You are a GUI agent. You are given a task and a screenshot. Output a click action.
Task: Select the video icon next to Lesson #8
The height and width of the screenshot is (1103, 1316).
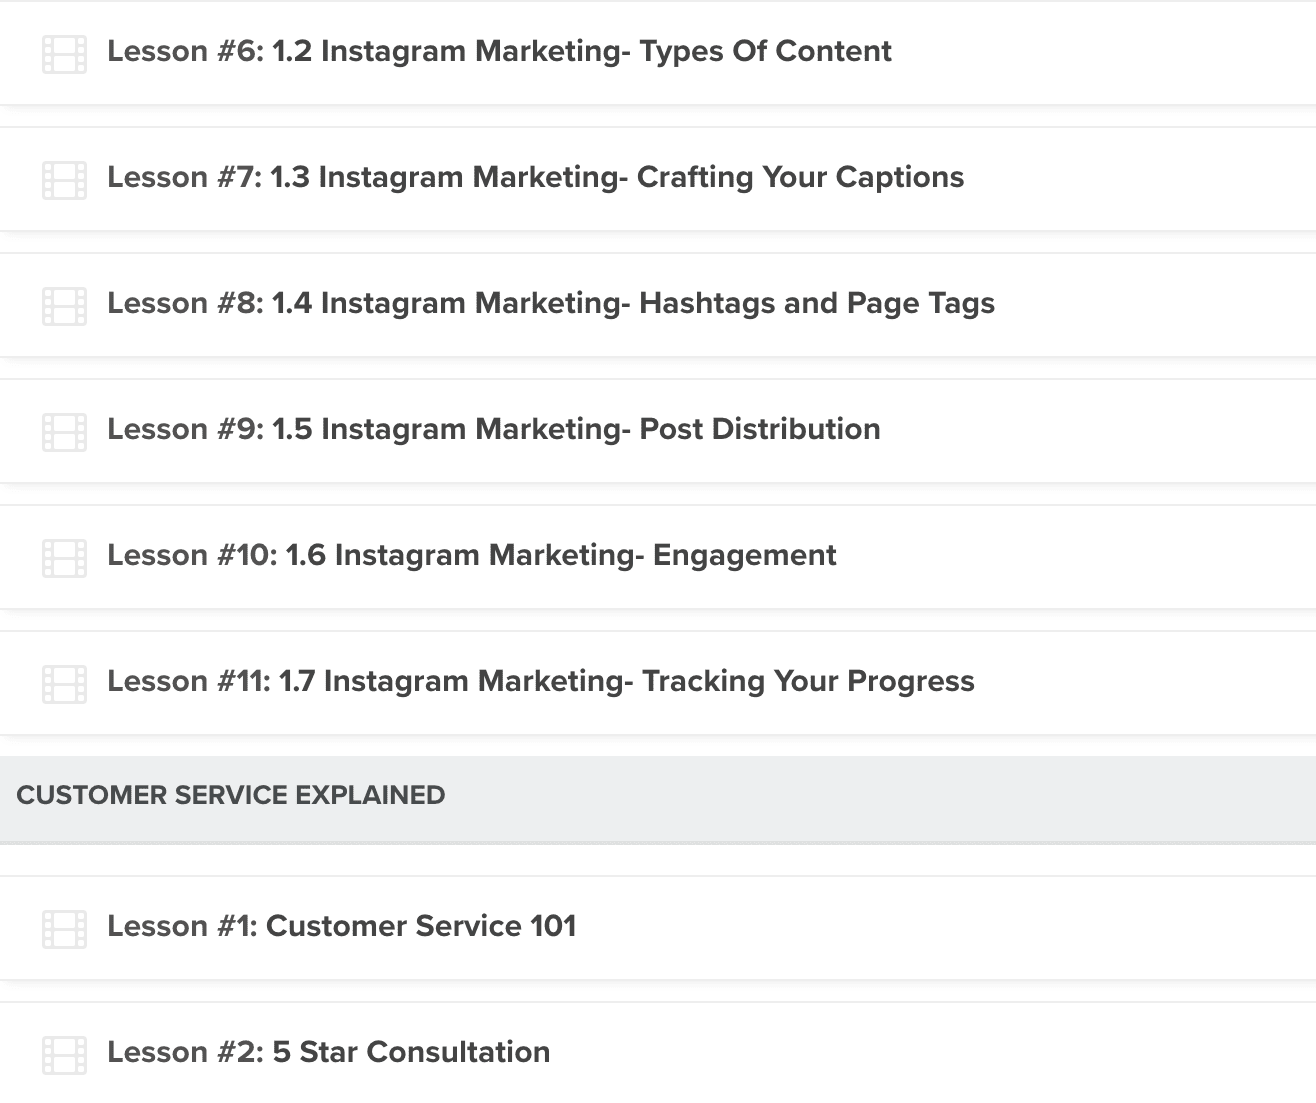(x=64, y=306)
